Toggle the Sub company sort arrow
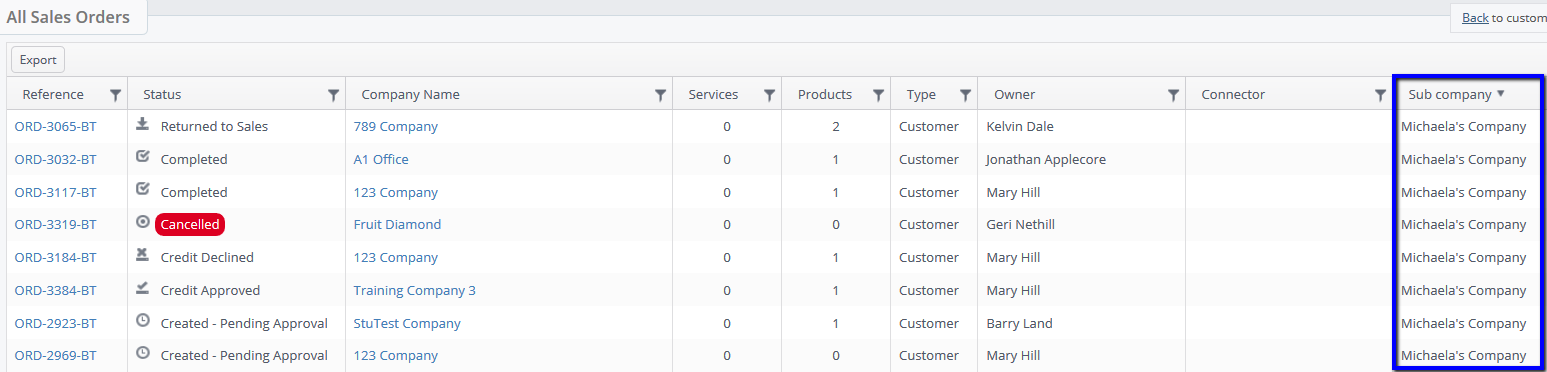The width and height of the screenshot is (1547, 372). (1501, 94)
